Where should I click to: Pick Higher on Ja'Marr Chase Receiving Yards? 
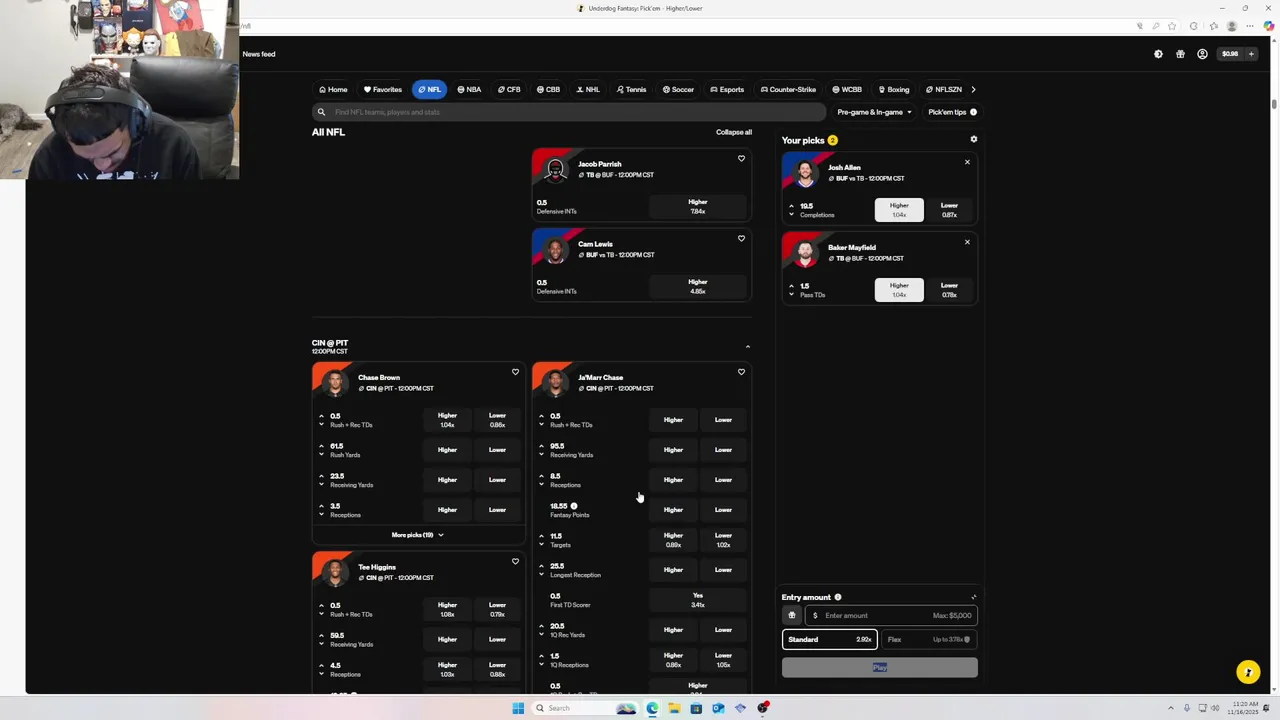click(x=673, y=450)
